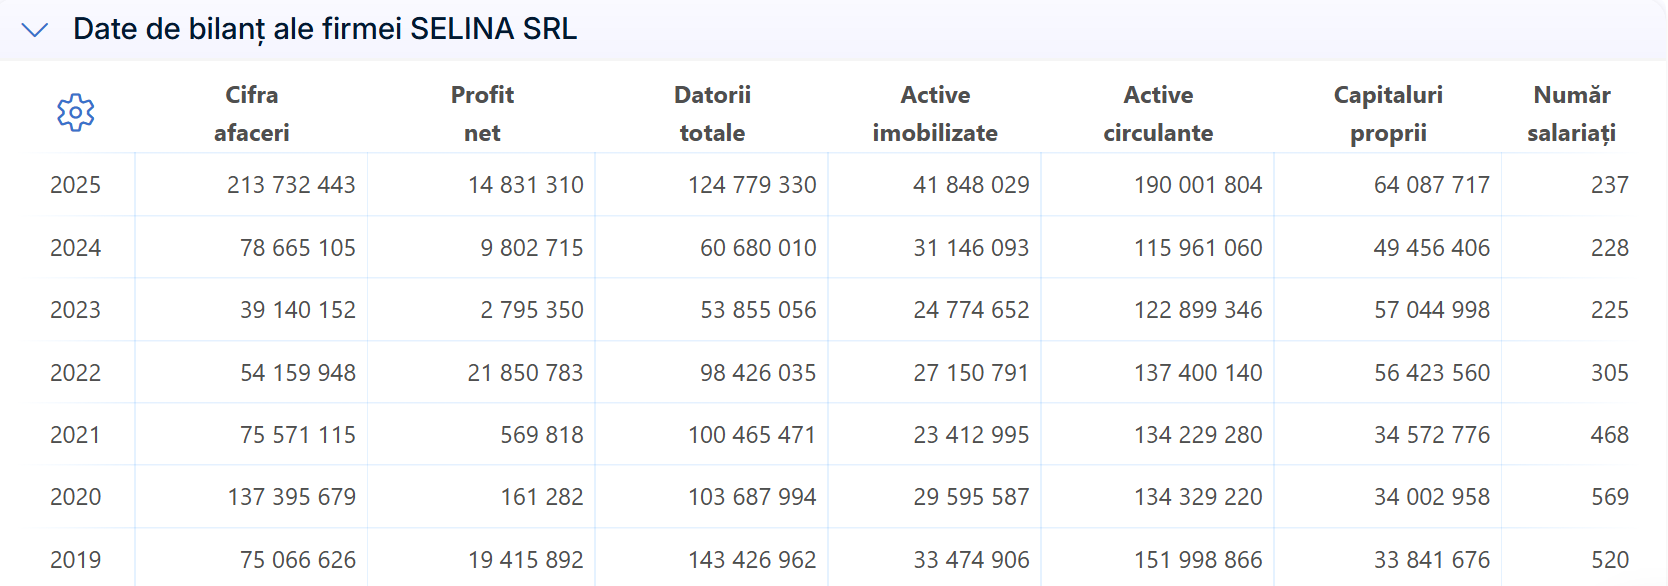Viewport: 1668px width, 586px height.
Task: Select the Active circulante column header
Action: (x=1158, y=114)
